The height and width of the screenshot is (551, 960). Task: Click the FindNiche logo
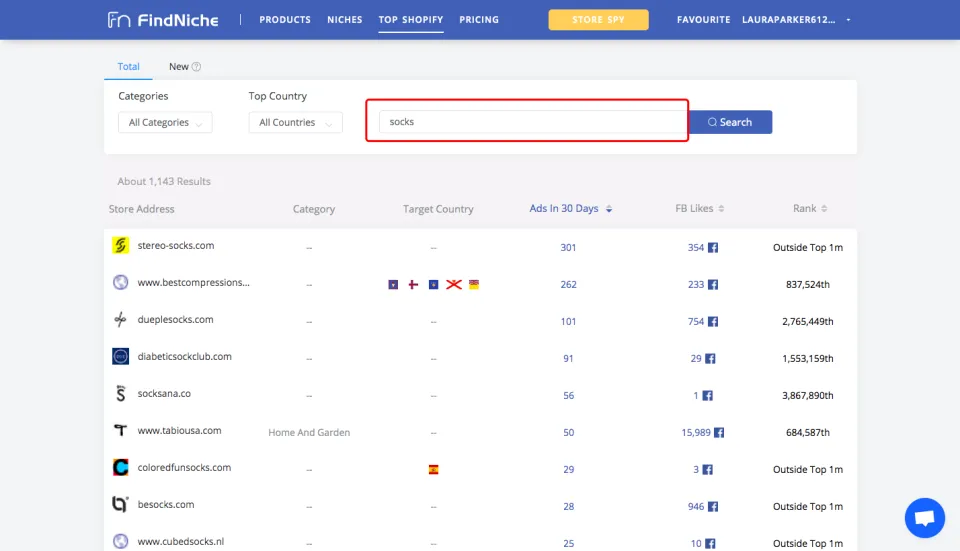(x=162, y=20)
